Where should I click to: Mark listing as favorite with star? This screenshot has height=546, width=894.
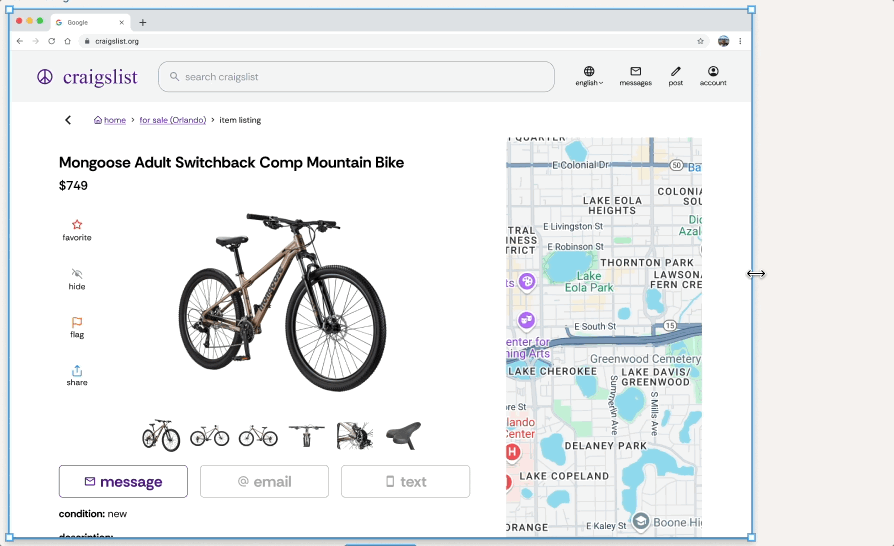[77, 230]
